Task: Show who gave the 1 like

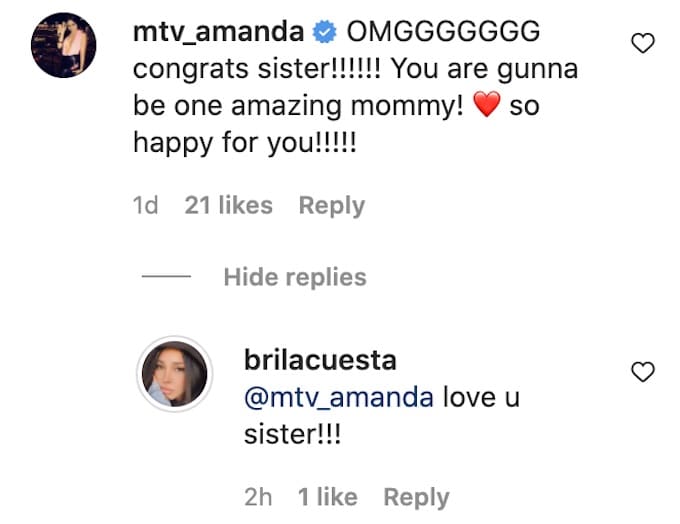Action: tap(327, 497)
